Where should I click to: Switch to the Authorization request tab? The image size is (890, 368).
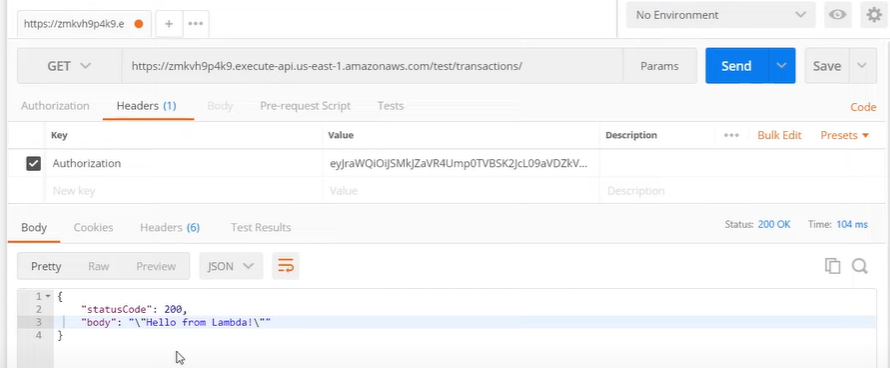[x=55, y=106]
